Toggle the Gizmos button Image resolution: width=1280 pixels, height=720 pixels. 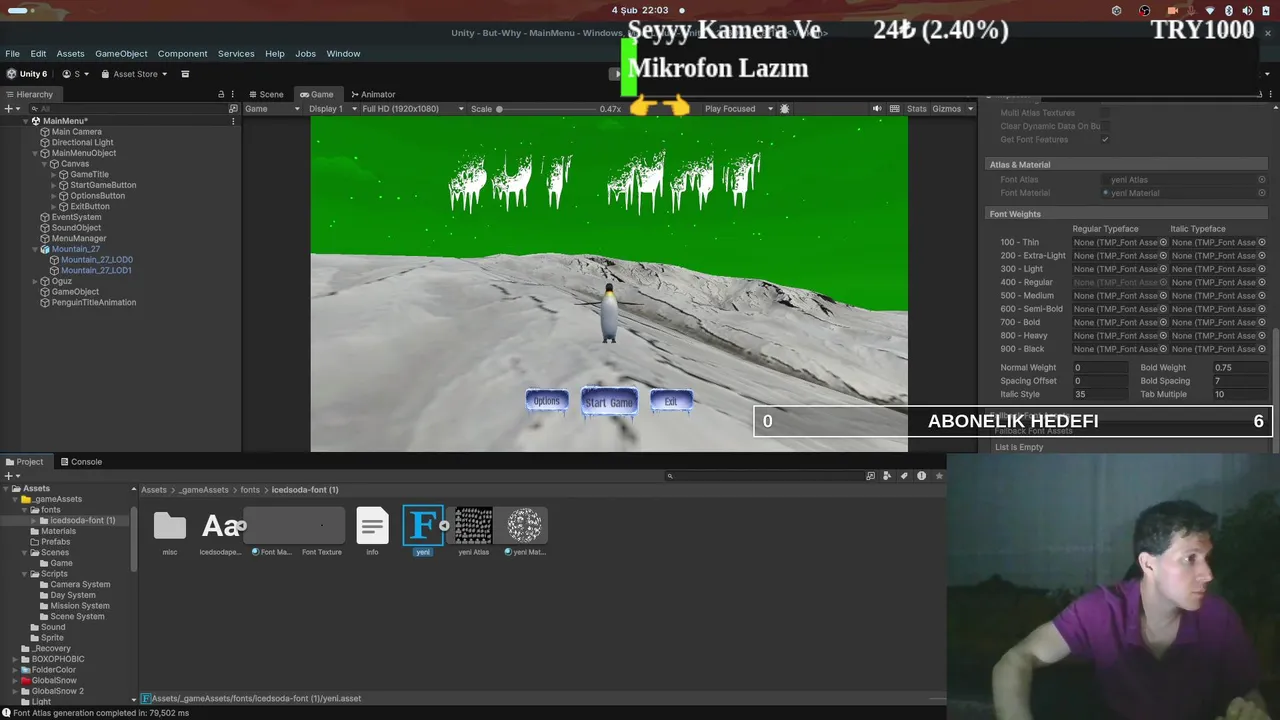pyautogui.click(x=946, y=109)
